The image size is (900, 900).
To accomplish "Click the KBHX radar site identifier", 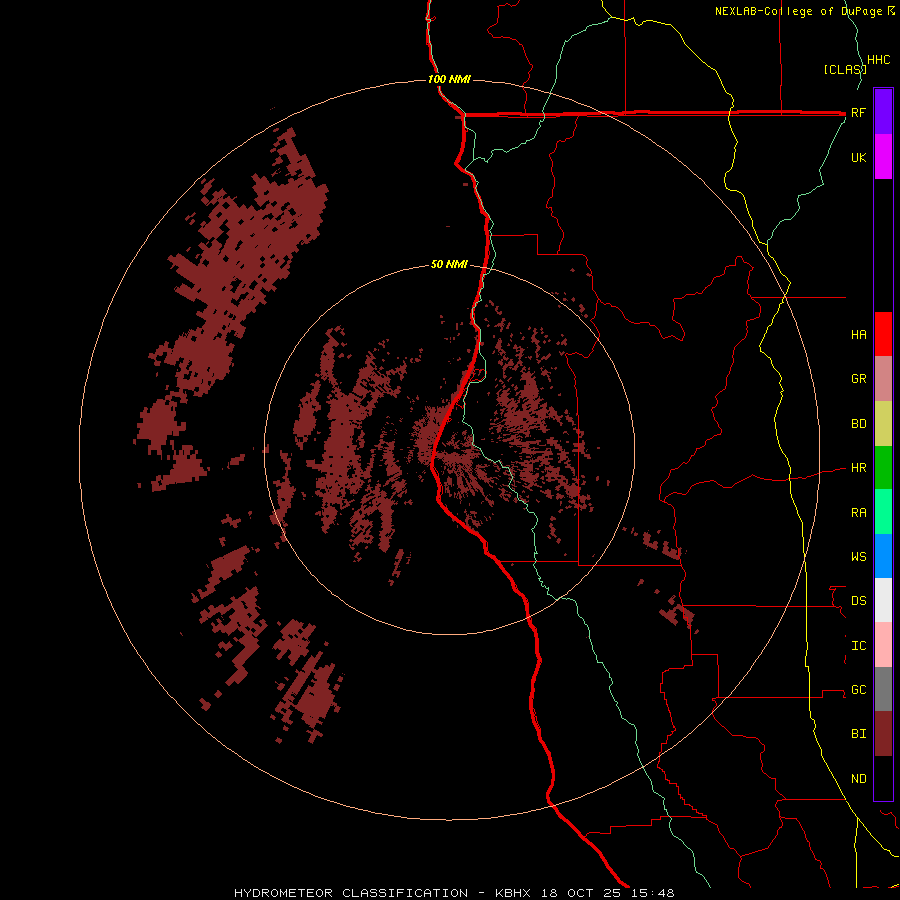I will [513, 893].
